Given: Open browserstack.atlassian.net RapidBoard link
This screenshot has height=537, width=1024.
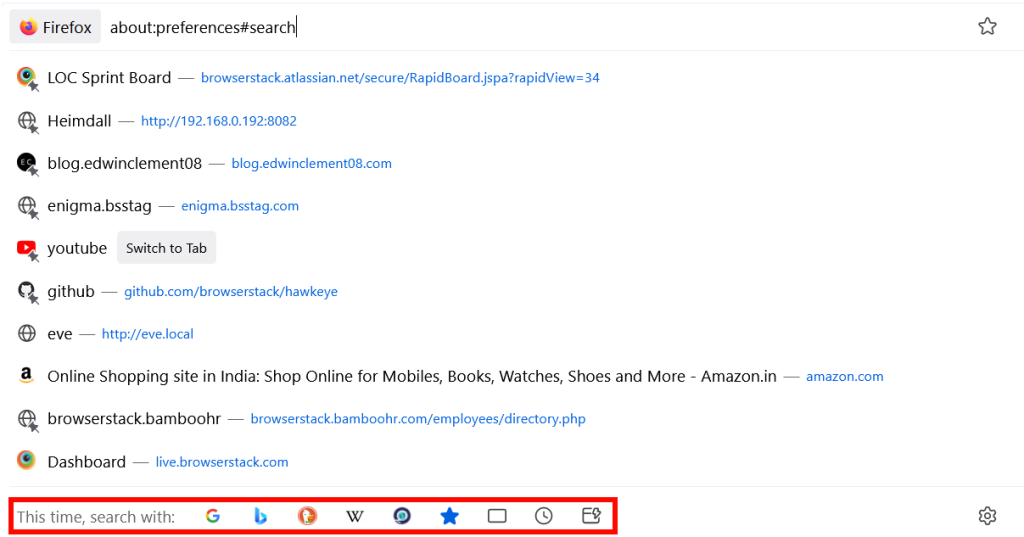Looking at the screenshot, I should pyautogui.click(x=400, y=78).
